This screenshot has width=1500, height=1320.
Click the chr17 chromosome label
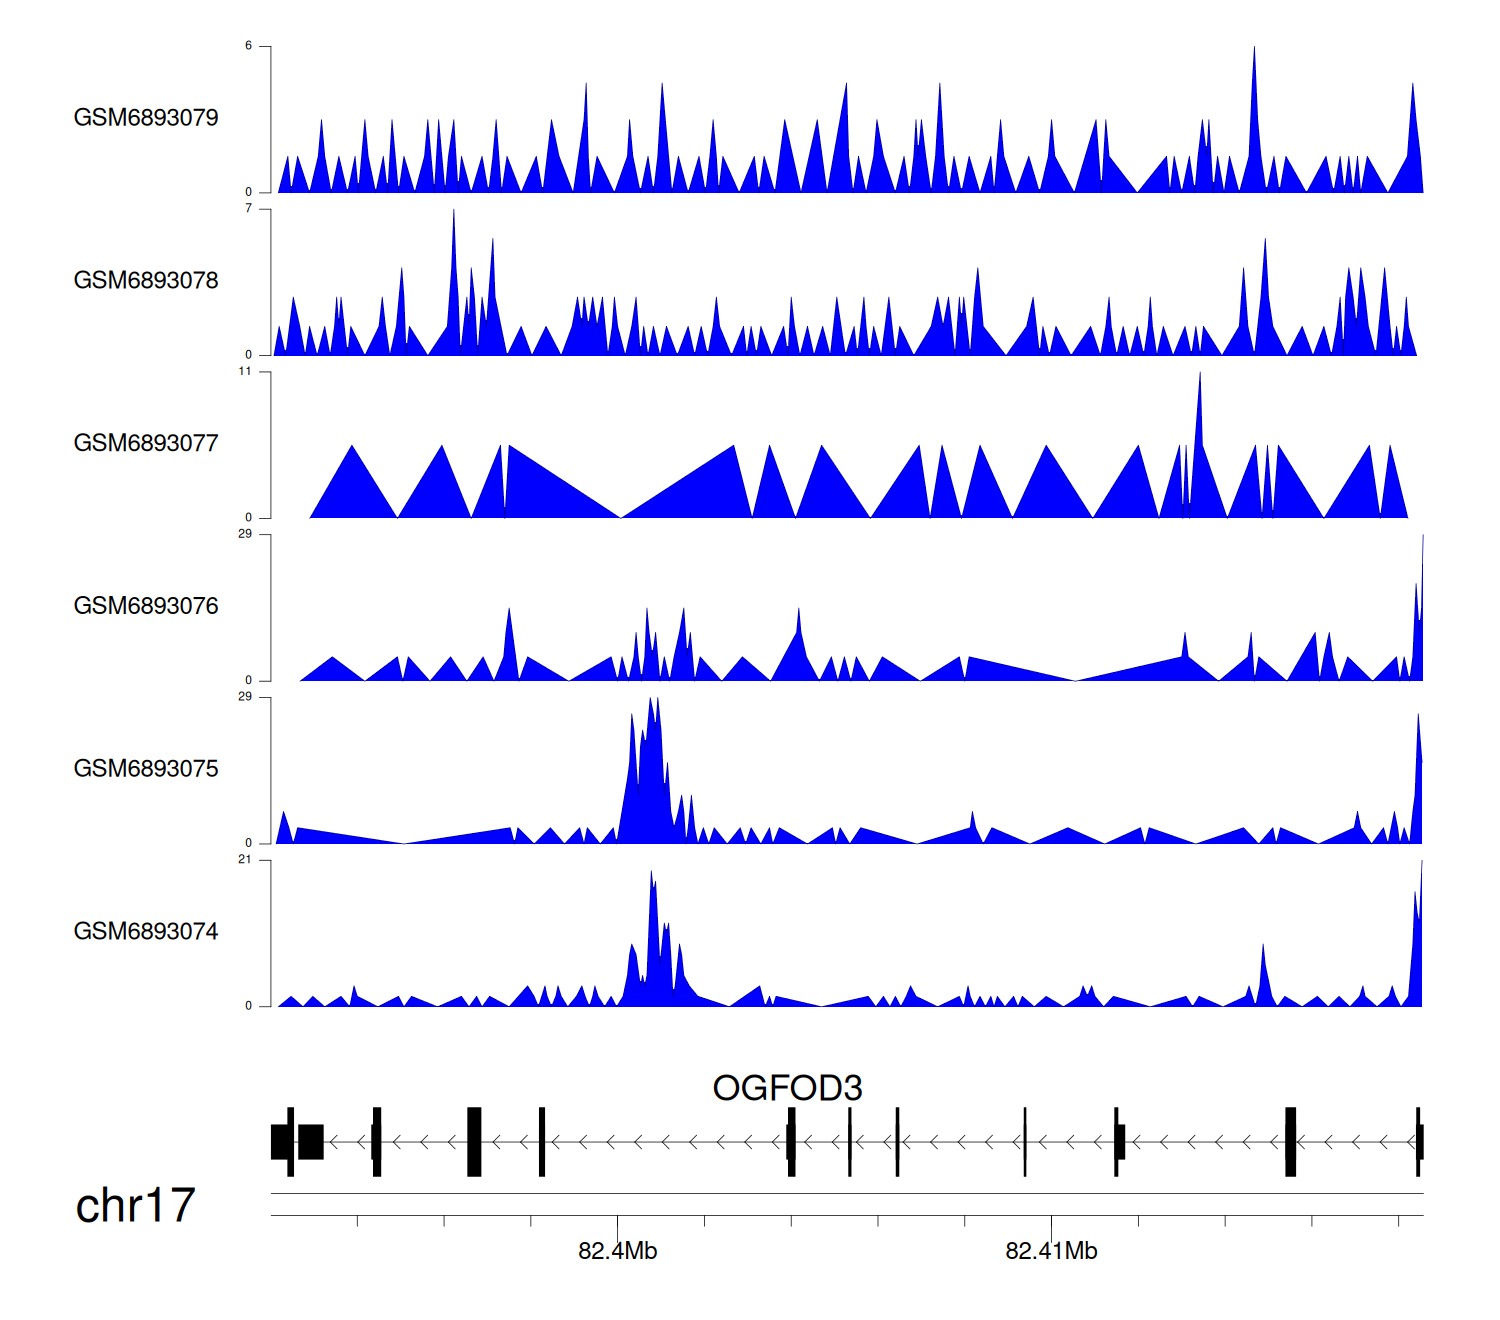coord(135,1206)
